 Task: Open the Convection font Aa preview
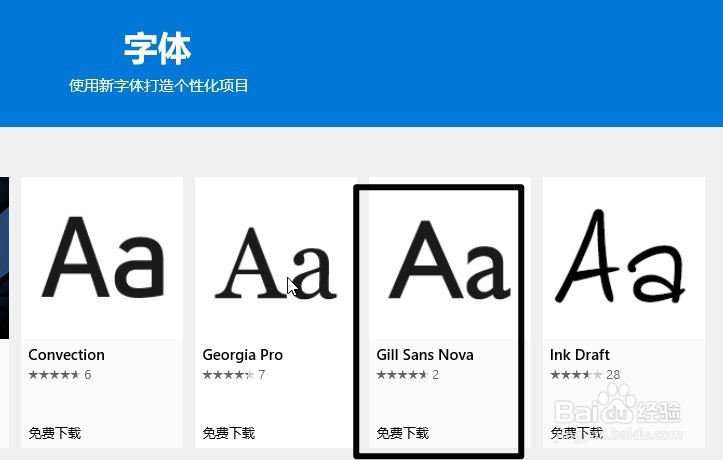click(x=102, y=258)
